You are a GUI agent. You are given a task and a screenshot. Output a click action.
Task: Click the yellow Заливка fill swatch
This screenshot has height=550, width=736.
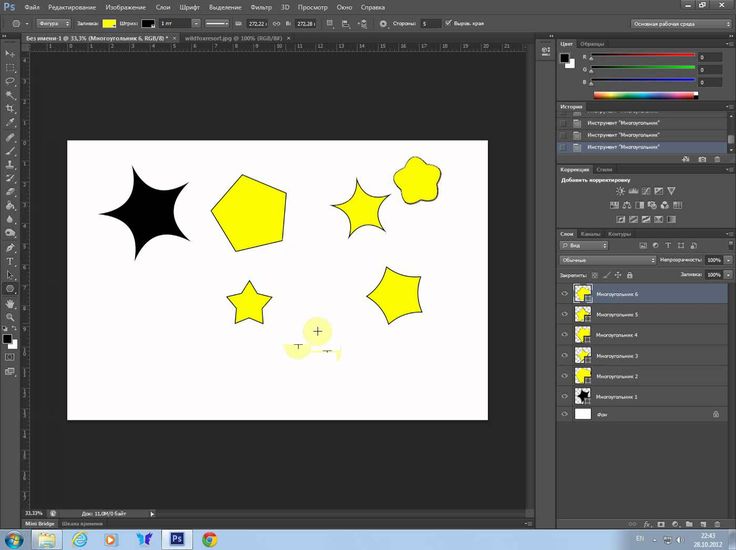109,23
